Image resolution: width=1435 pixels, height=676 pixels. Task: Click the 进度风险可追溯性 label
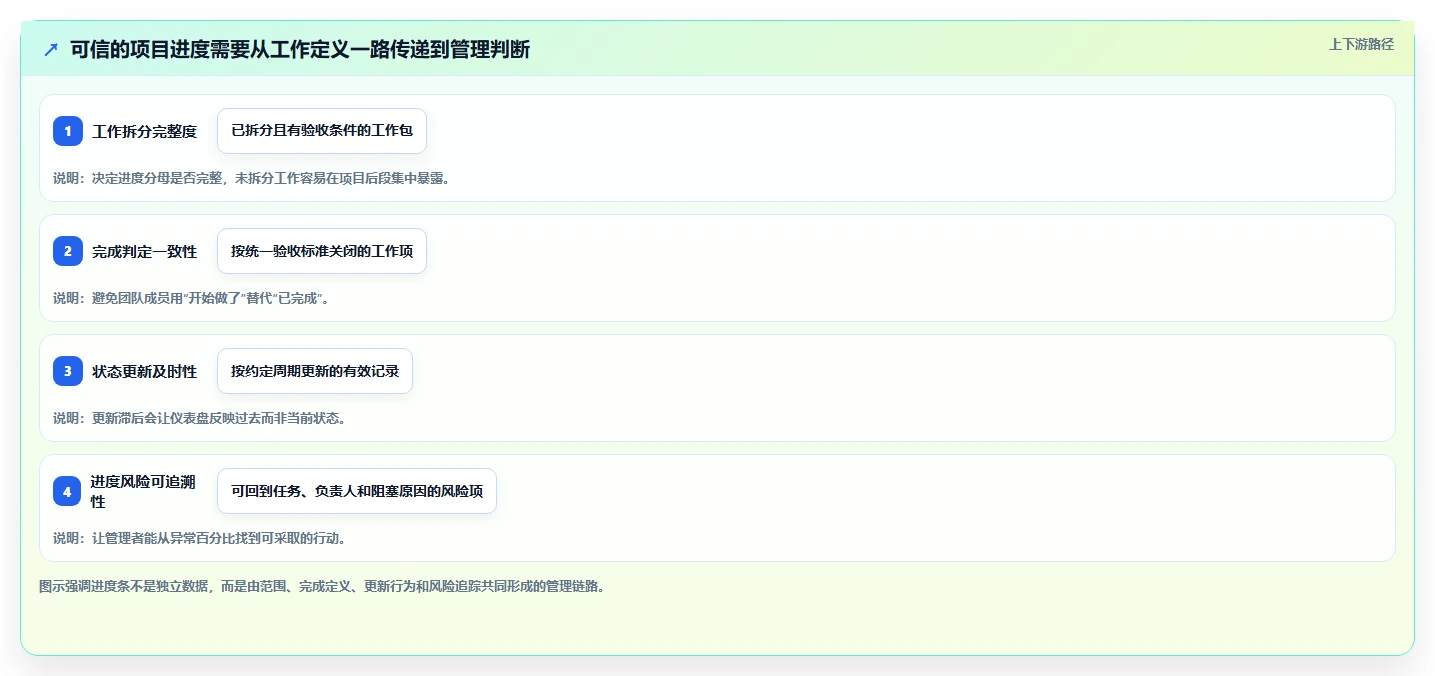[143, 491]
